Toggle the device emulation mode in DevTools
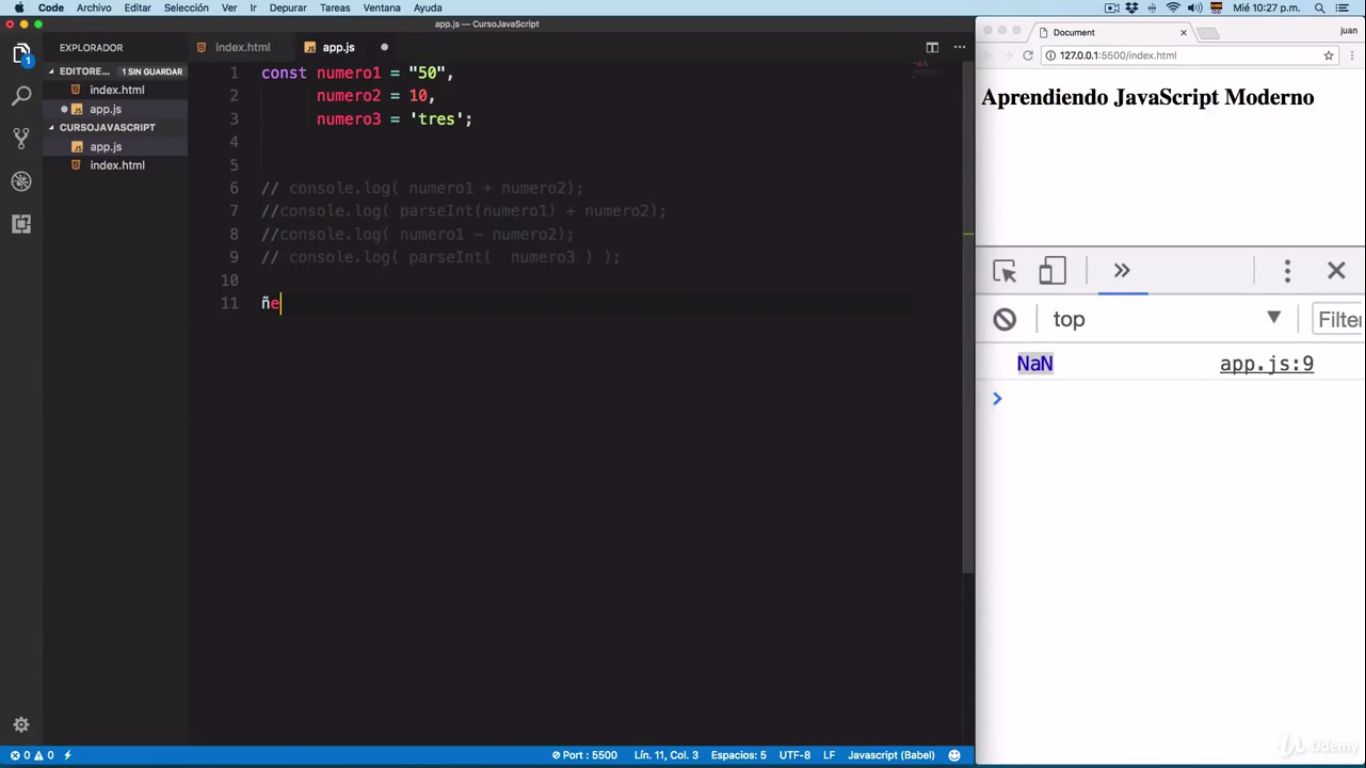Image resolution: width=1366 pixels, height=768 pixels. click(1049, 270)
